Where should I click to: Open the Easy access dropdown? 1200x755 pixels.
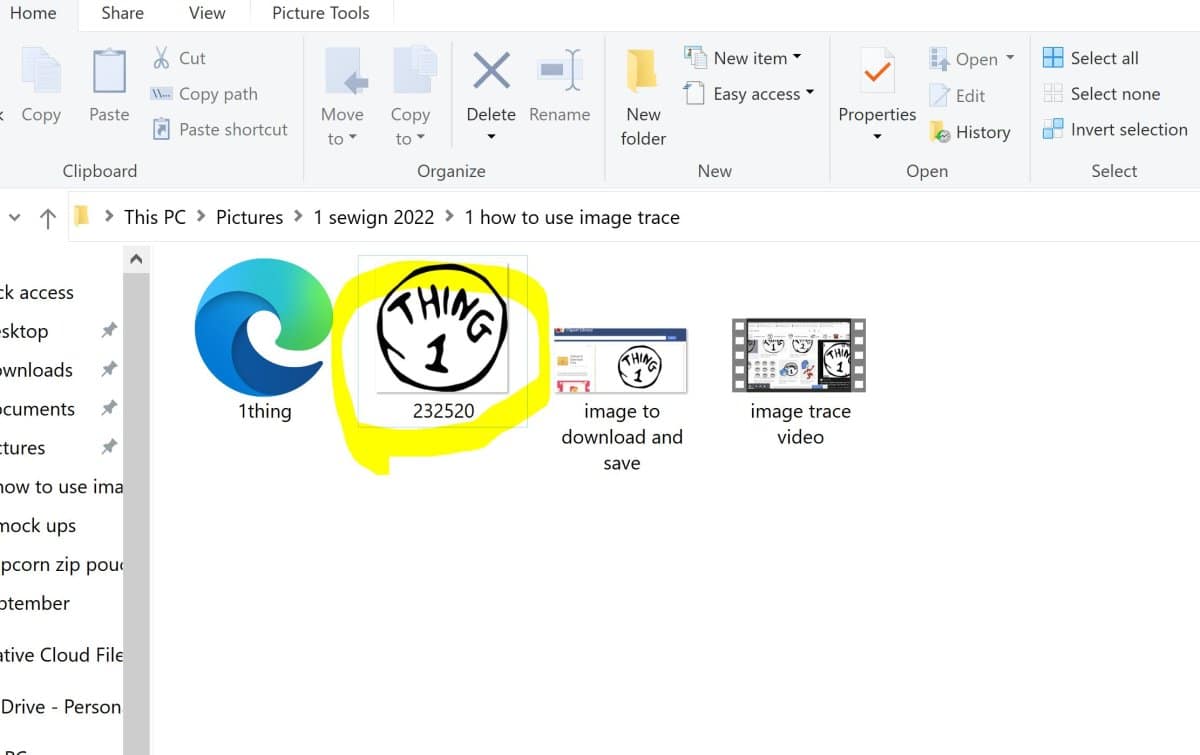749,94
